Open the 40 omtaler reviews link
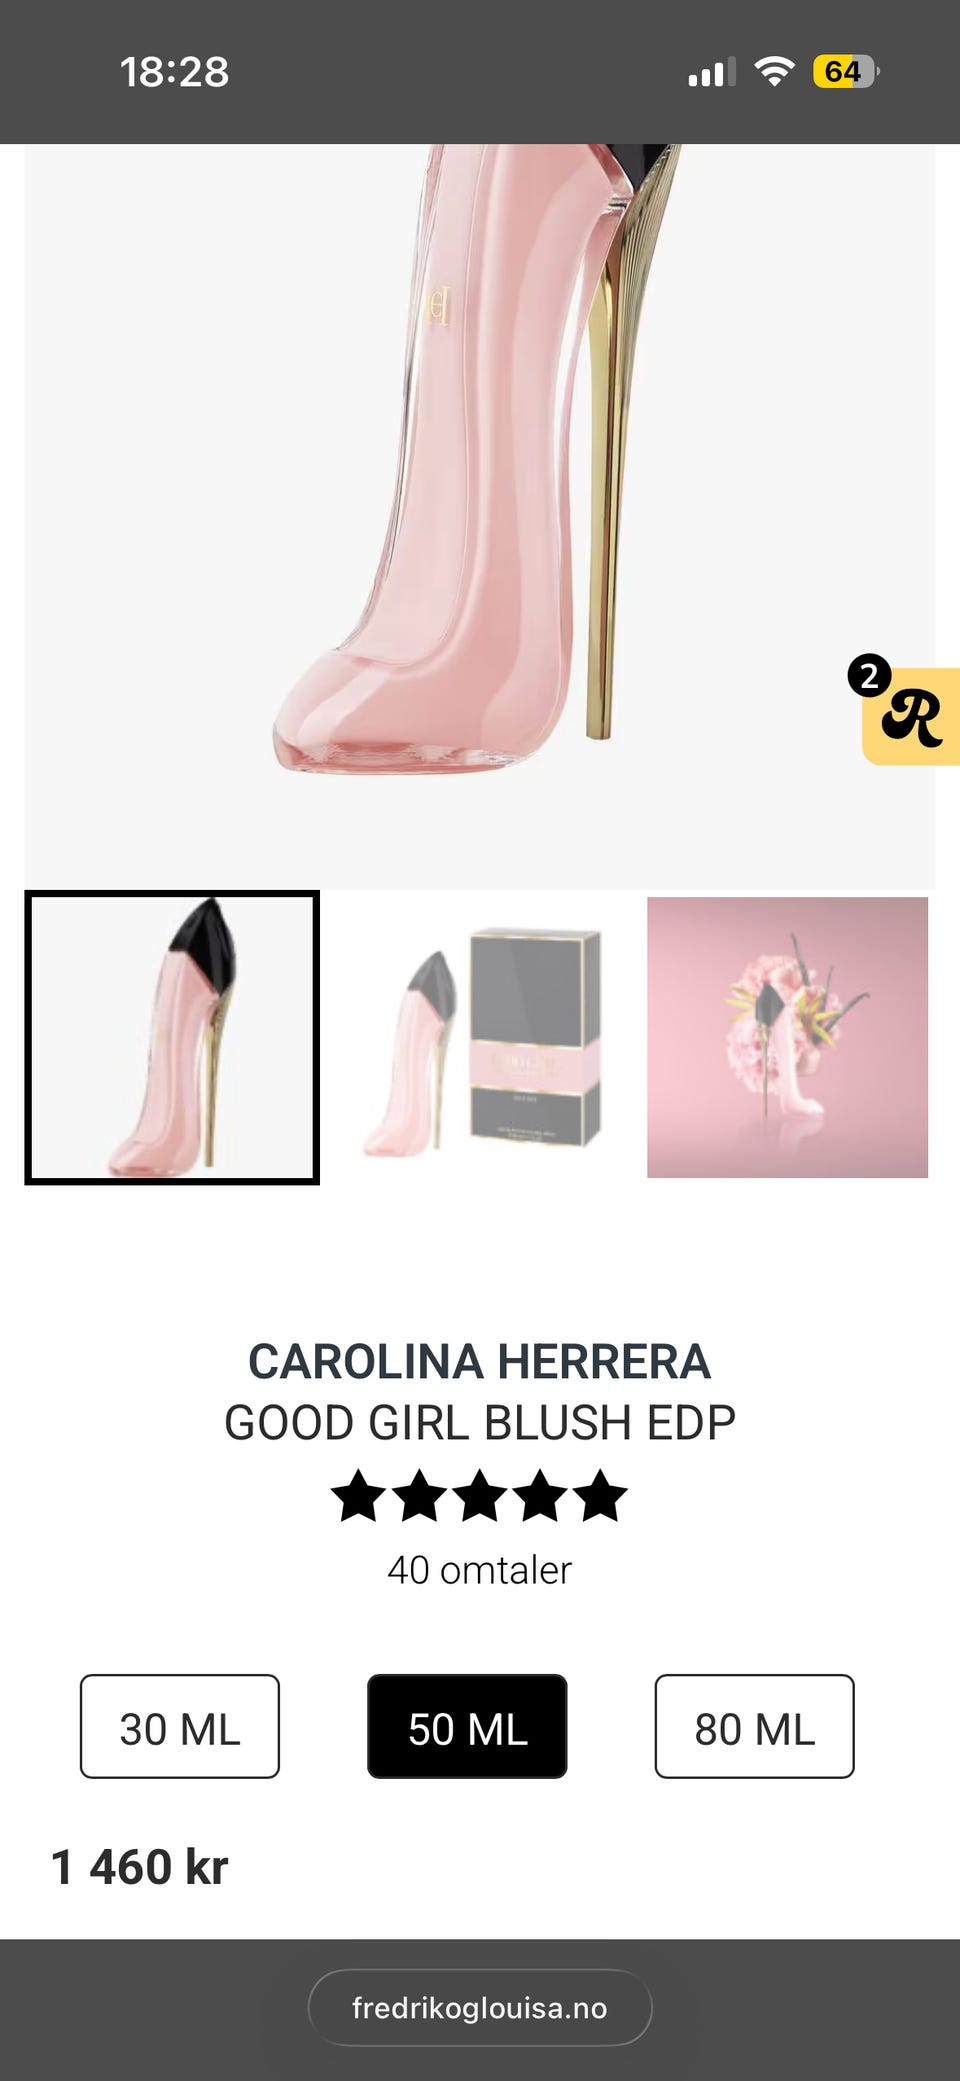This screenshot has width=960, height=2081. 480,1570
